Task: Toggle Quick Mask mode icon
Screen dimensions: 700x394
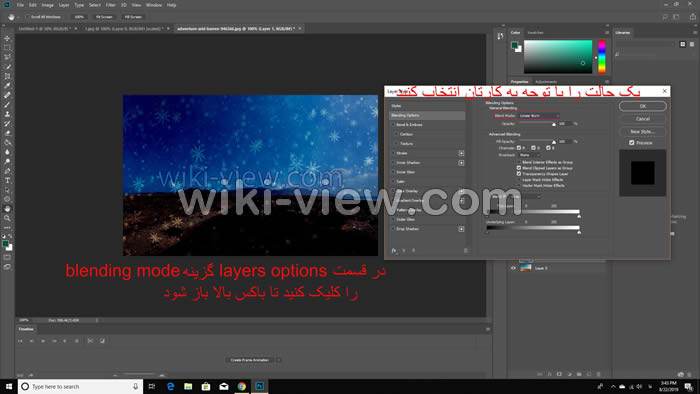Action: coord(7,257)
